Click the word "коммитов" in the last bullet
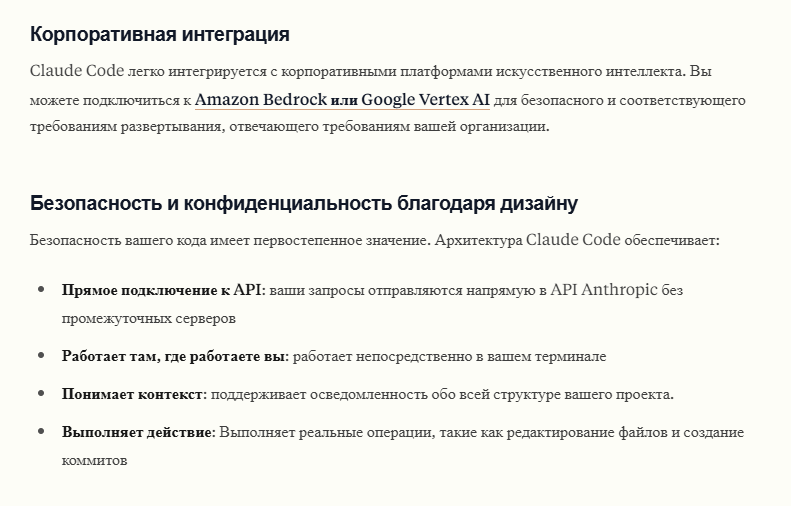This screenshot has width=791, height=506. 94,461
